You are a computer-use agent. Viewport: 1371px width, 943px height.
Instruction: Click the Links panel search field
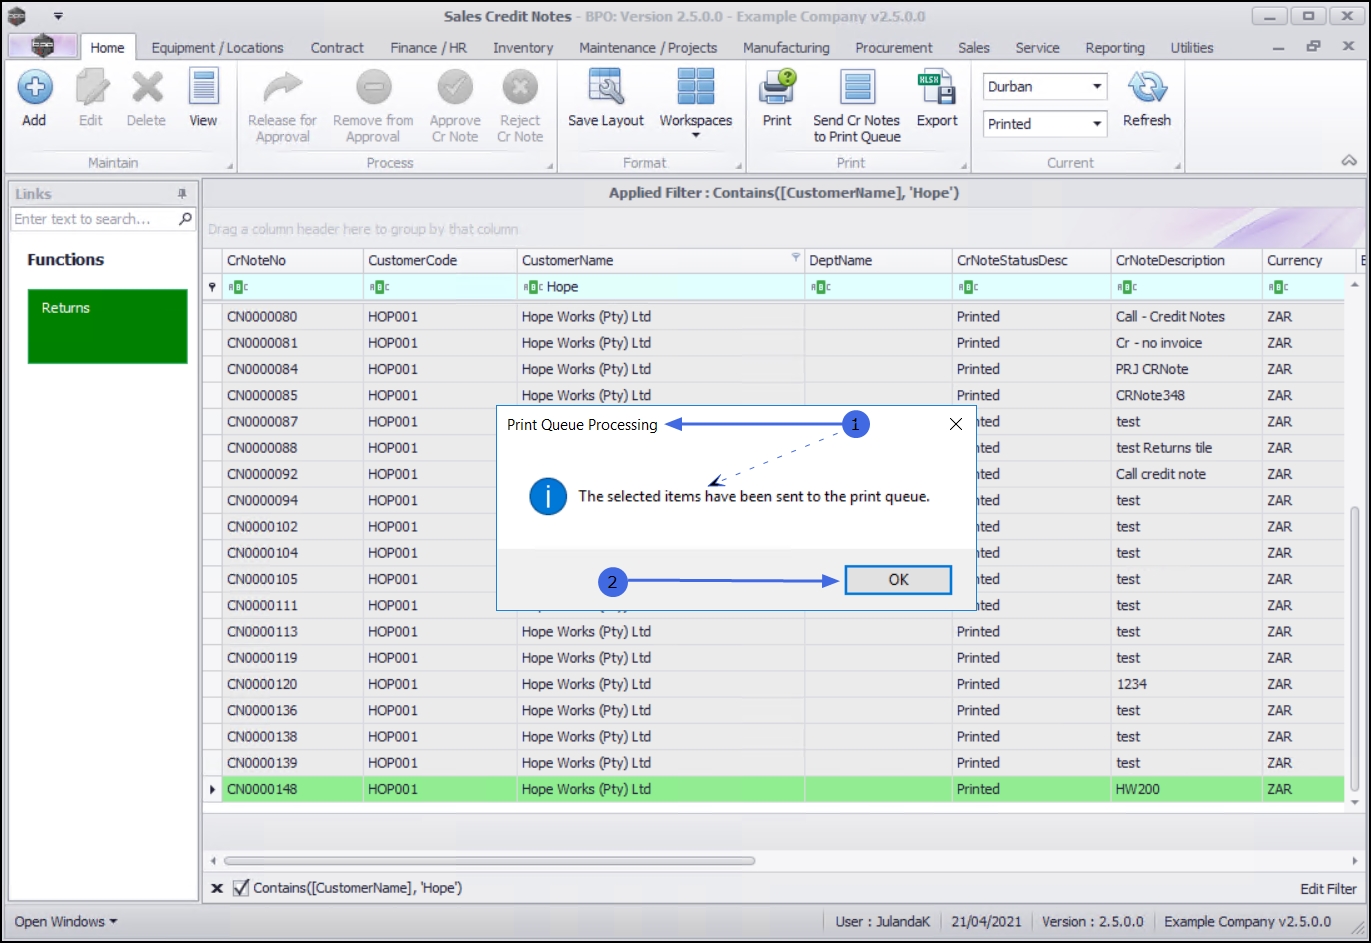pos(95,219)
